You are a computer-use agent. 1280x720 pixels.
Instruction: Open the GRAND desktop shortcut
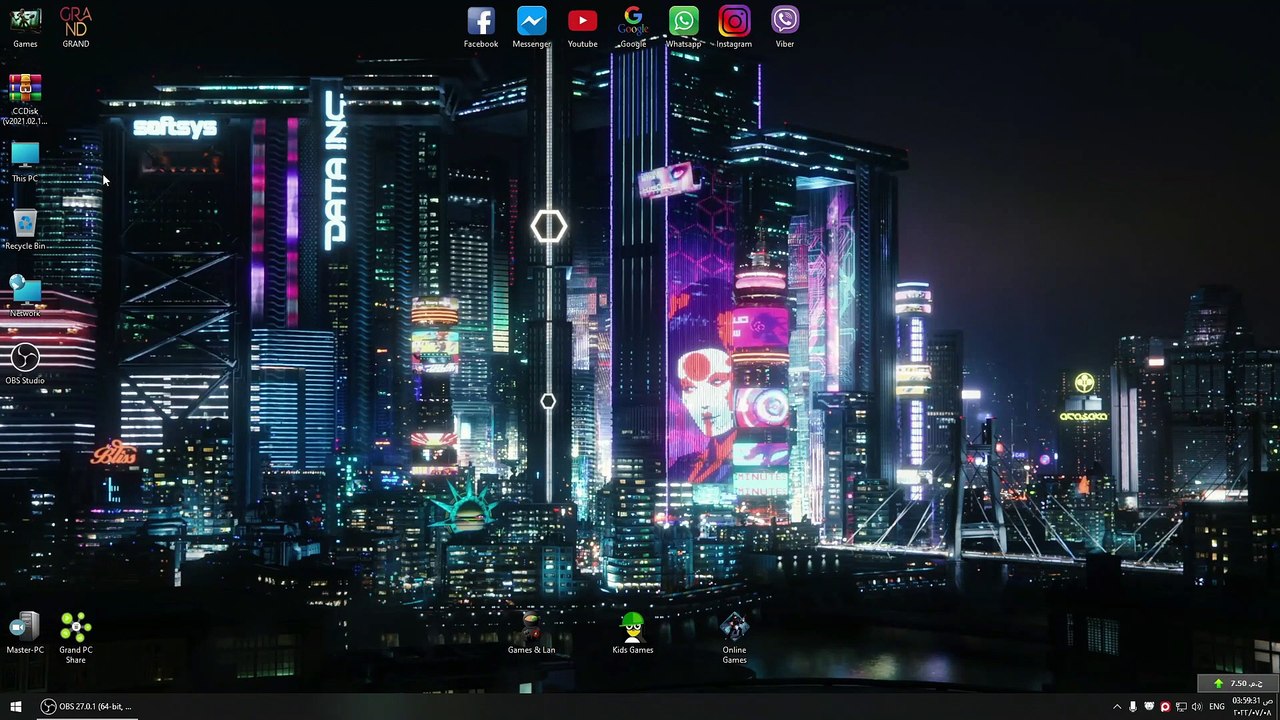pyautogui.click(x=76, y=27)
